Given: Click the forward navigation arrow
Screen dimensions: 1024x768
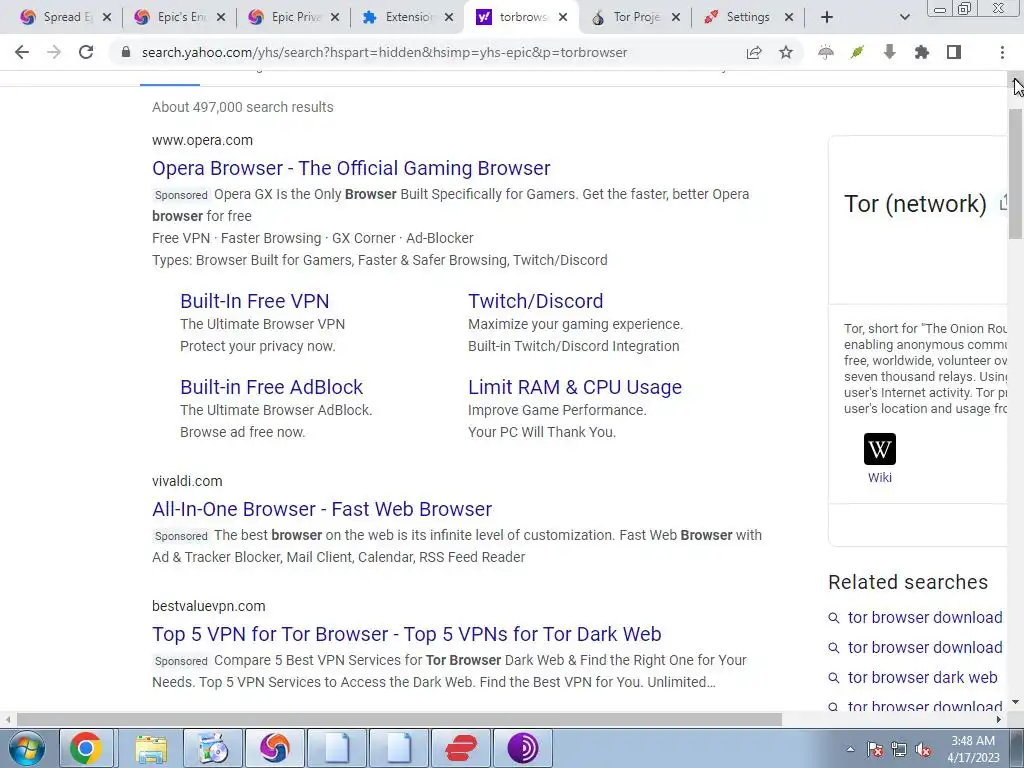Looking at the screenshot, I should tap(54, 52).
